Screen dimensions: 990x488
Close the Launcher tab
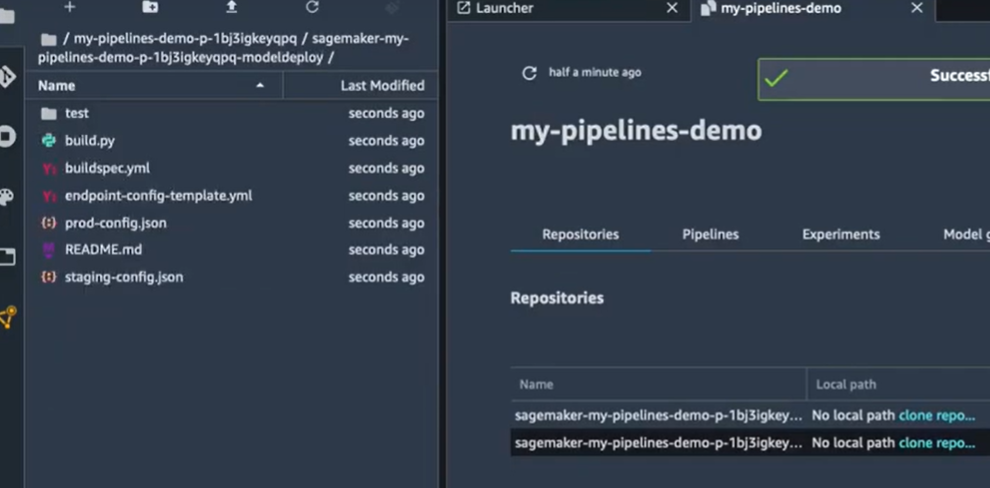click(x=672, y=8)
